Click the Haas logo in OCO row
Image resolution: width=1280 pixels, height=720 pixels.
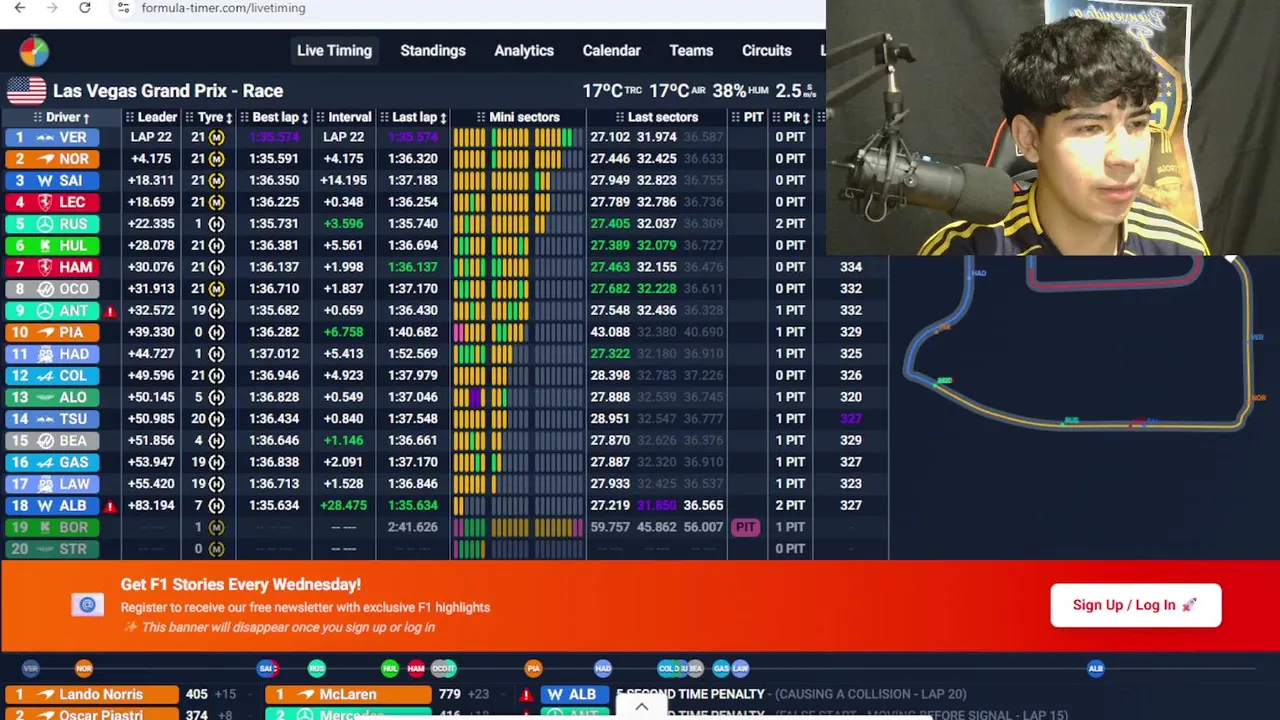pos(45,289)
